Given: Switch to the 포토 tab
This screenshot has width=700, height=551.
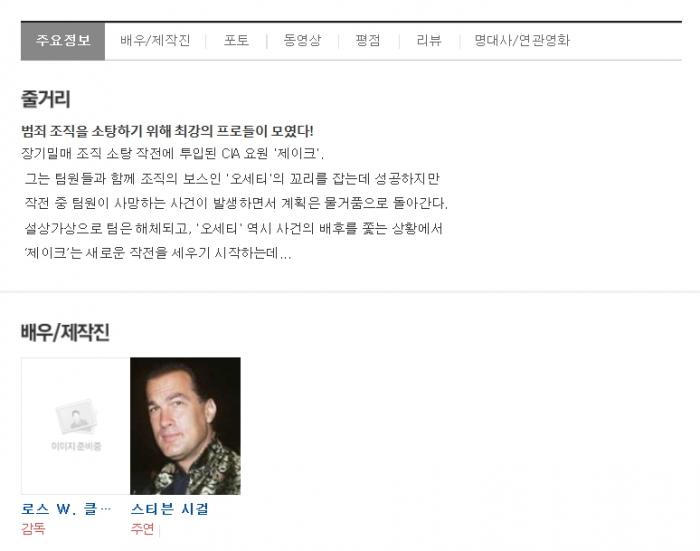Looking at the screenshot, I should pos(236,41).
